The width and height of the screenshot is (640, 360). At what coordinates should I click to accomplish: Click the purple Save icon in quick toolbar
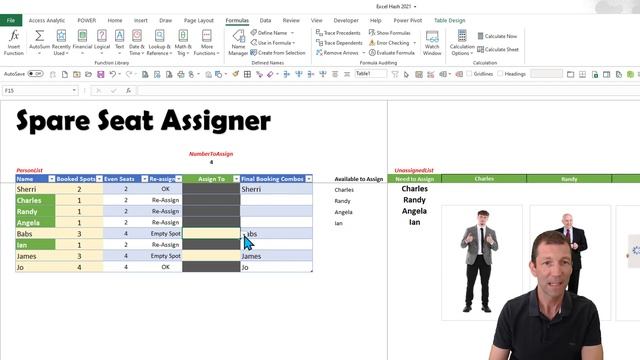[x=100, y=74]
